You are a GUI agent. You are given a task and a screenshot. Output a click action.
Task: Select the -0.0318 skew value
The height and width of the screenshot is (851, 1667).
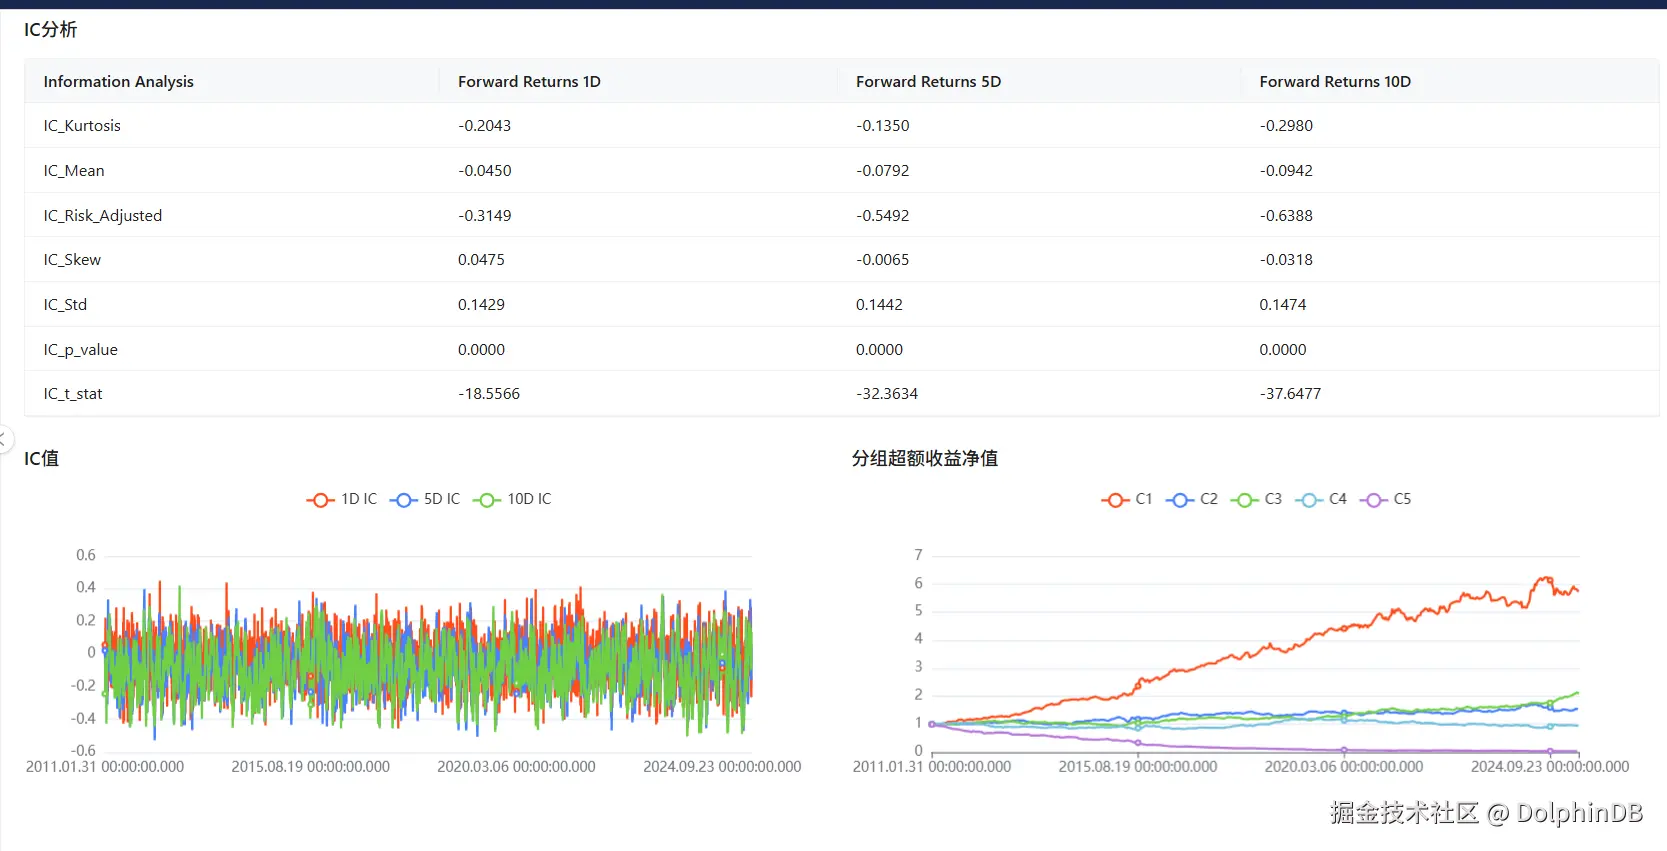pyautogui.click(x=1286, y=260)
